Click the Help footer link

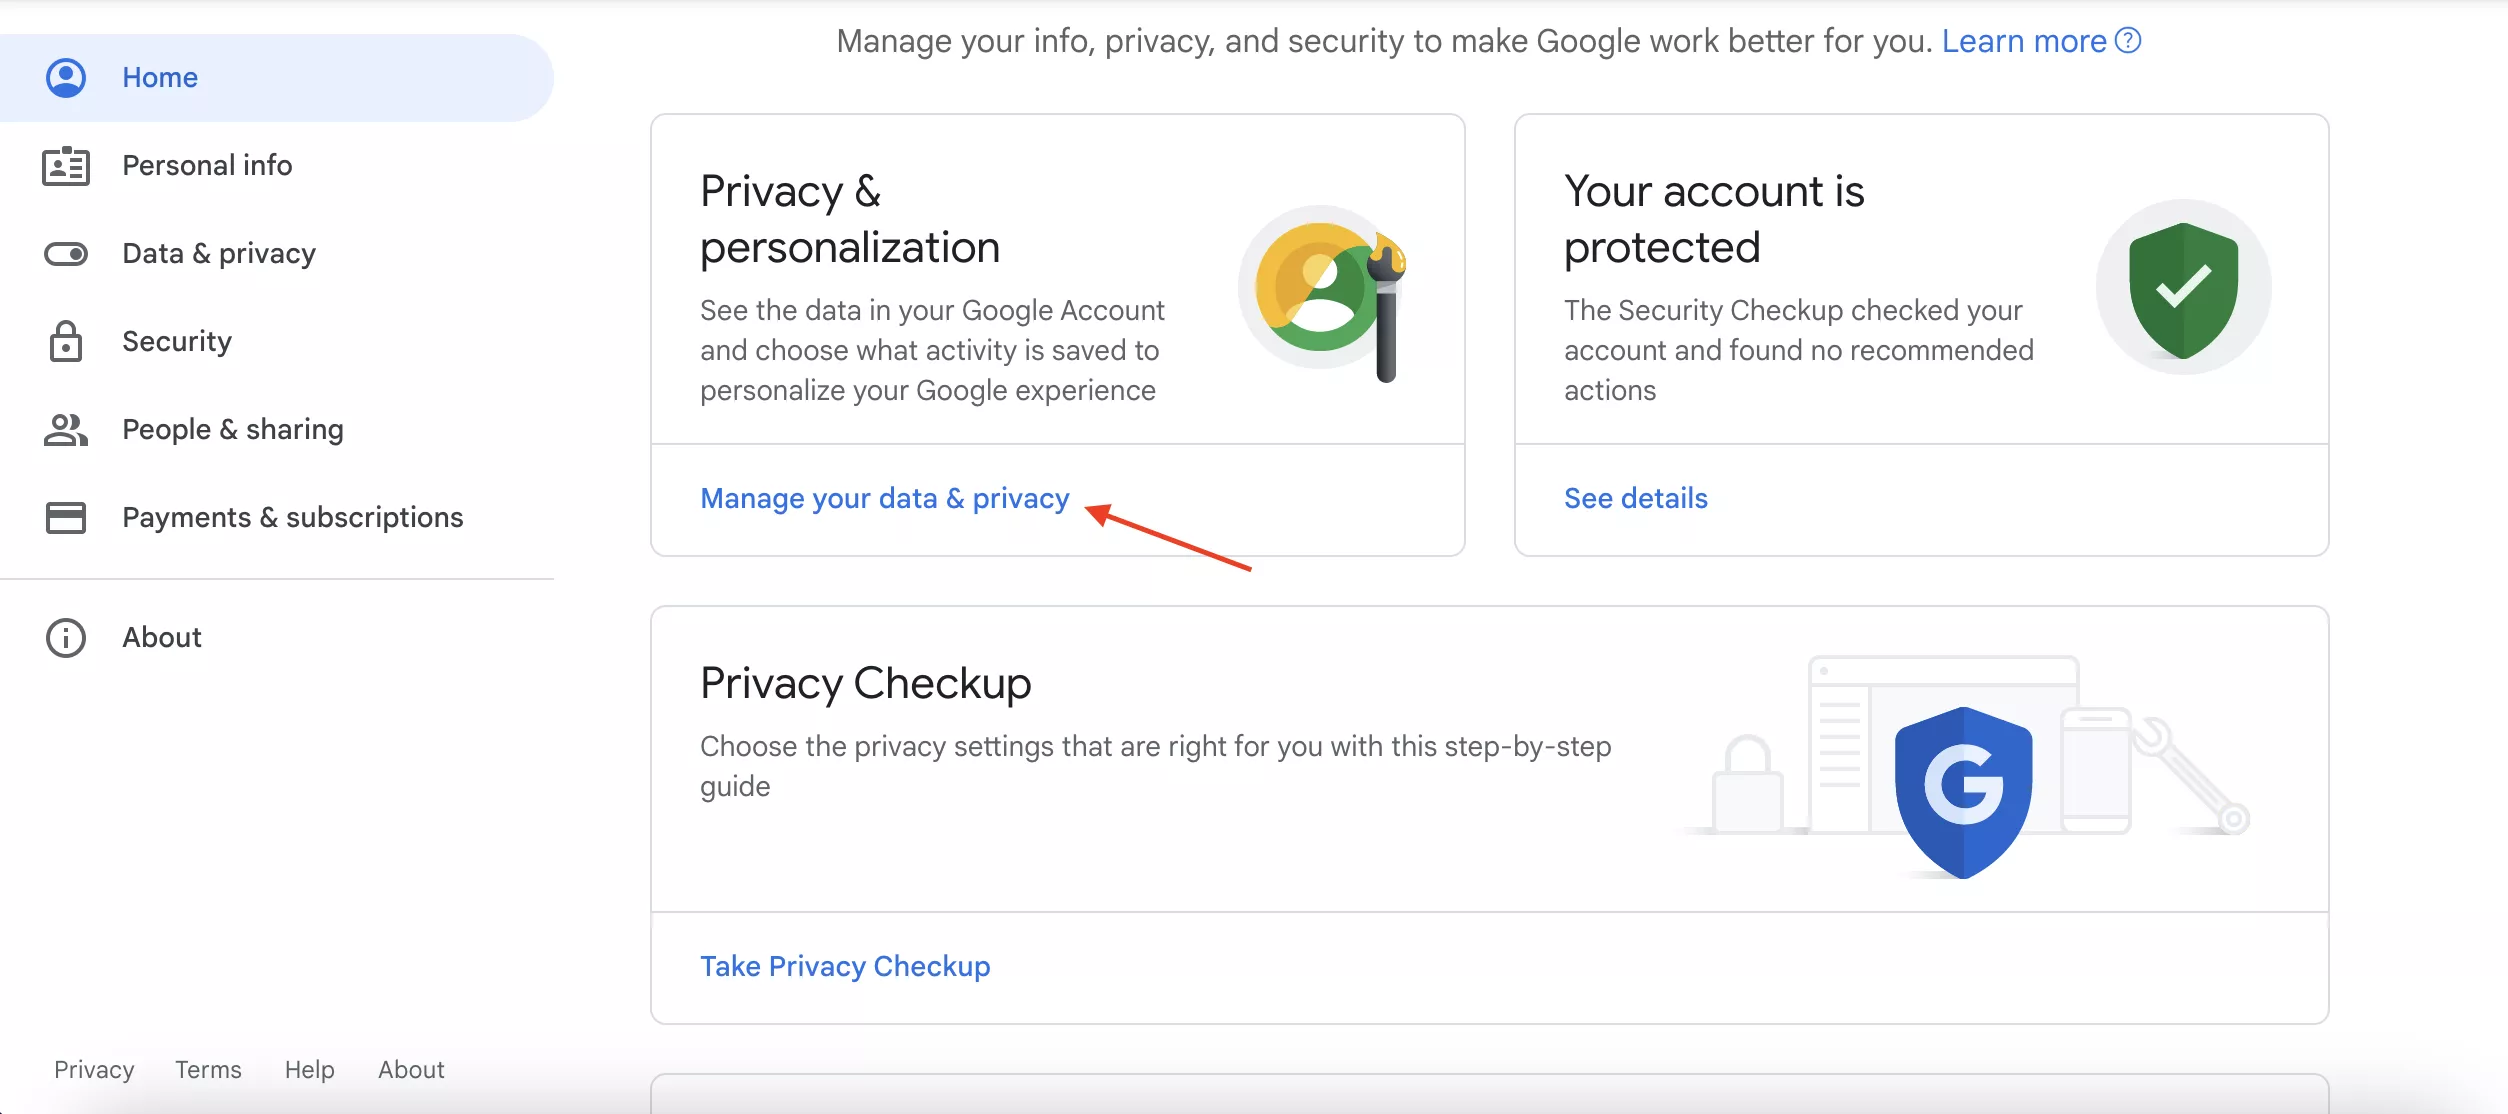tap(309, 1070)
